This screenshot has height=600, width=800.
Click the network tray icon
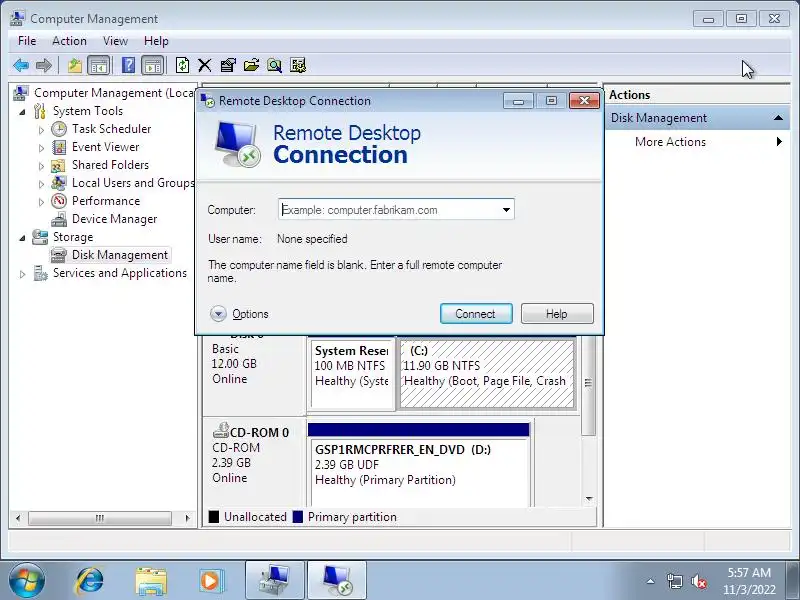(x=674, y=581)
